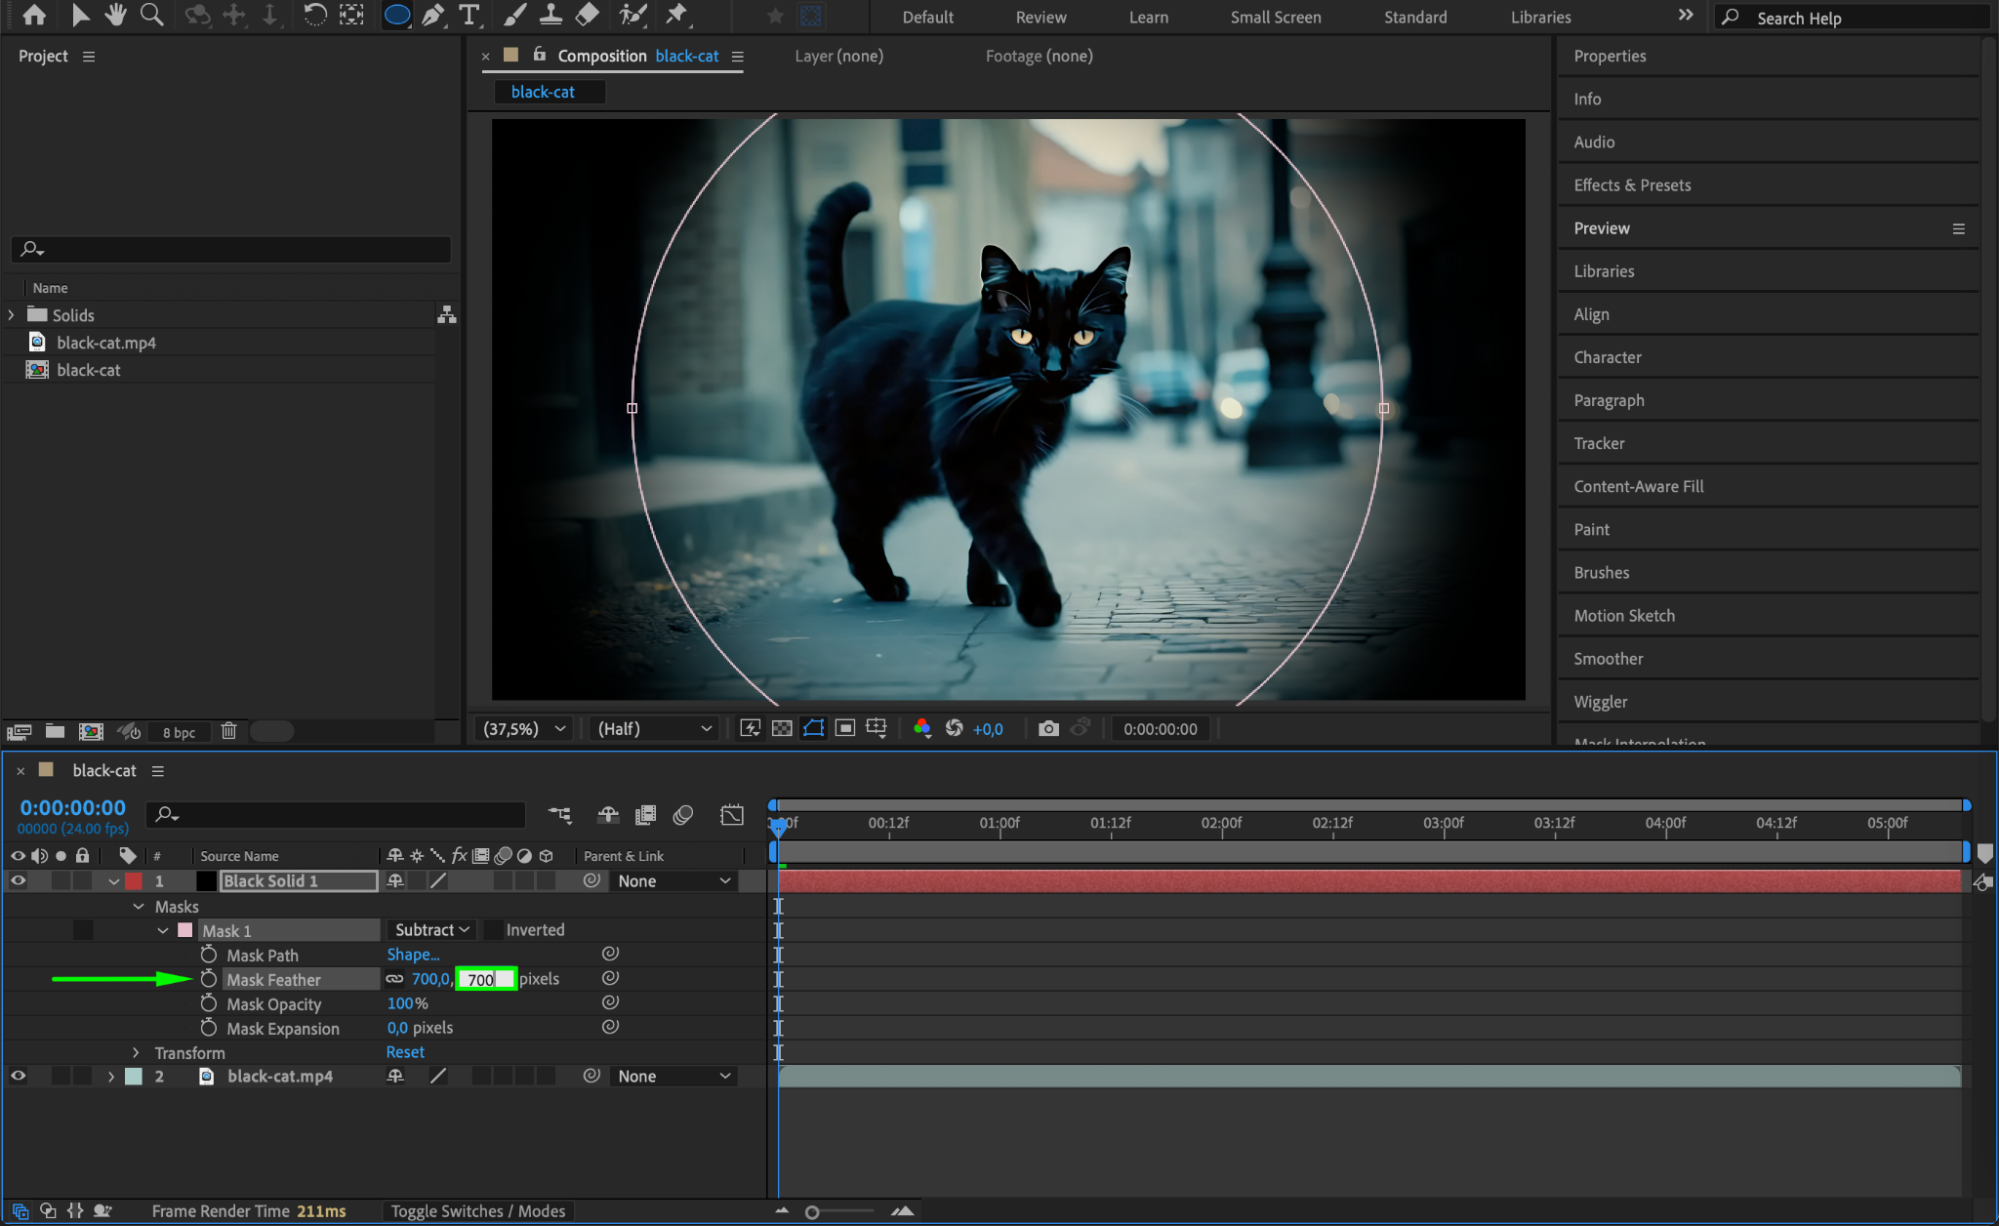Enable the Inverted mask checkbox
The height and width of the screenshot is (1226, 1999).
(x=494, y=930)
